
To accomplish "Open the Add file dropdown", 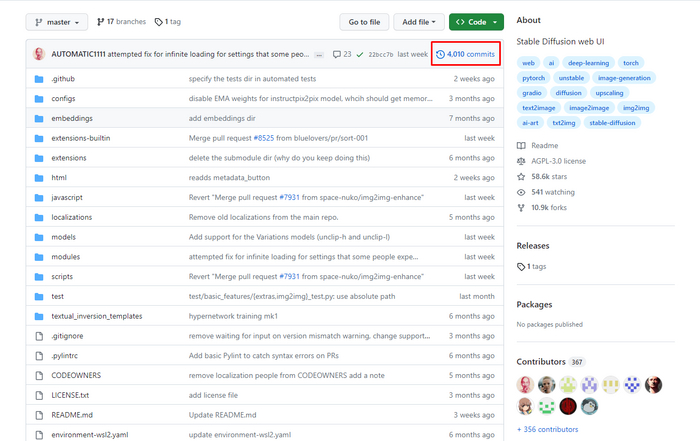I will tap(419, 22).
